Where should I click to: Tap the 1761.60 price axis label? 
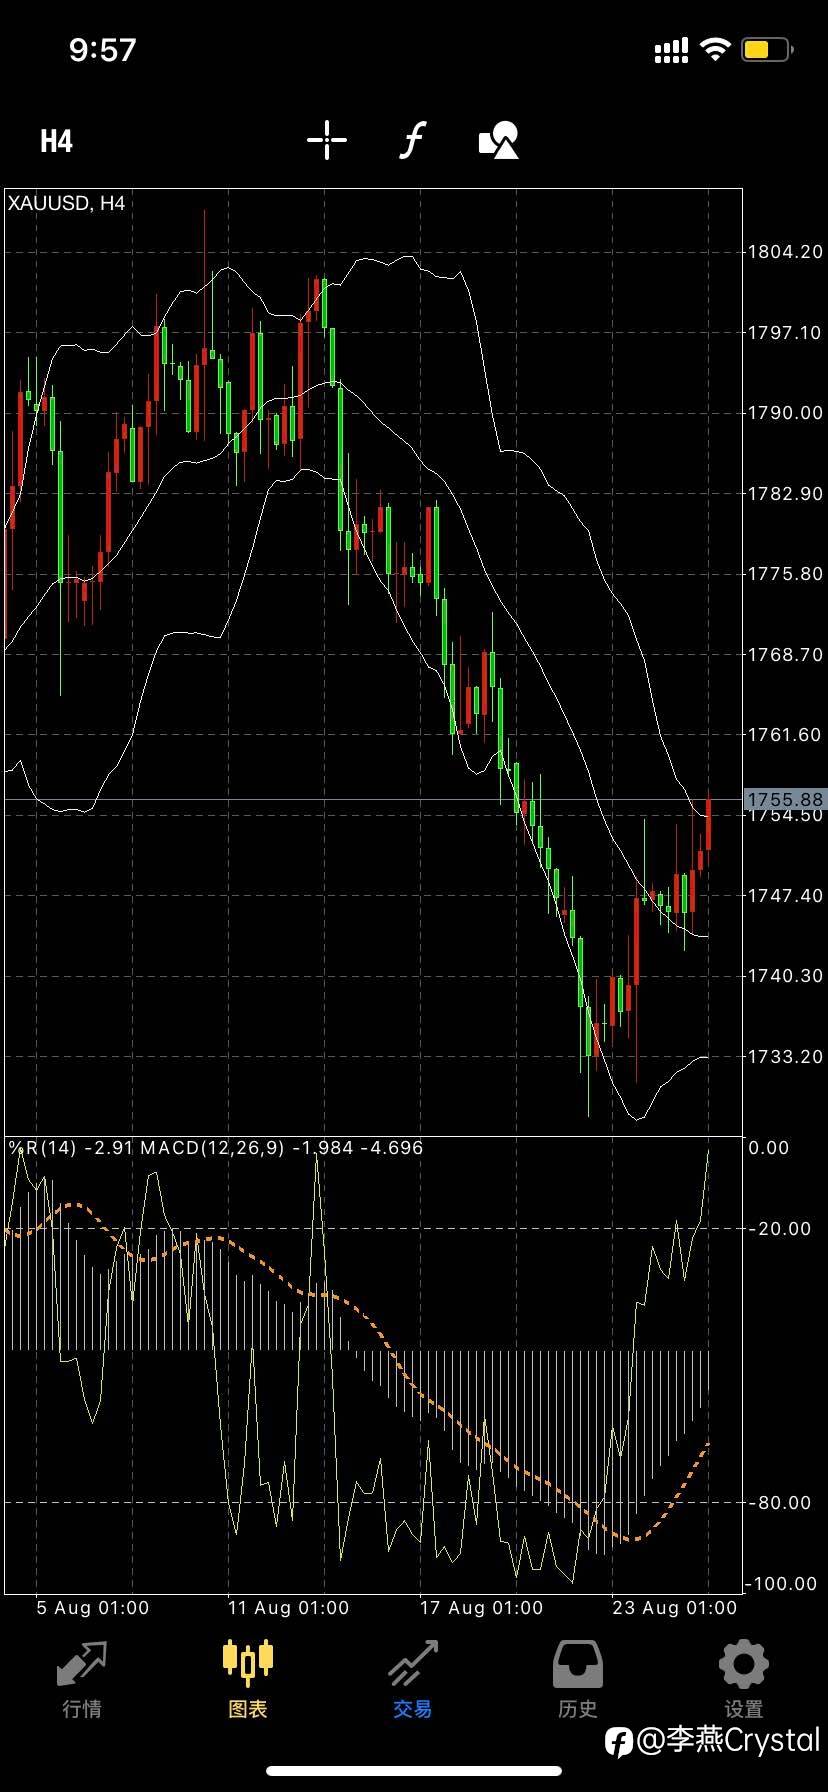click(x=785, y=734)
